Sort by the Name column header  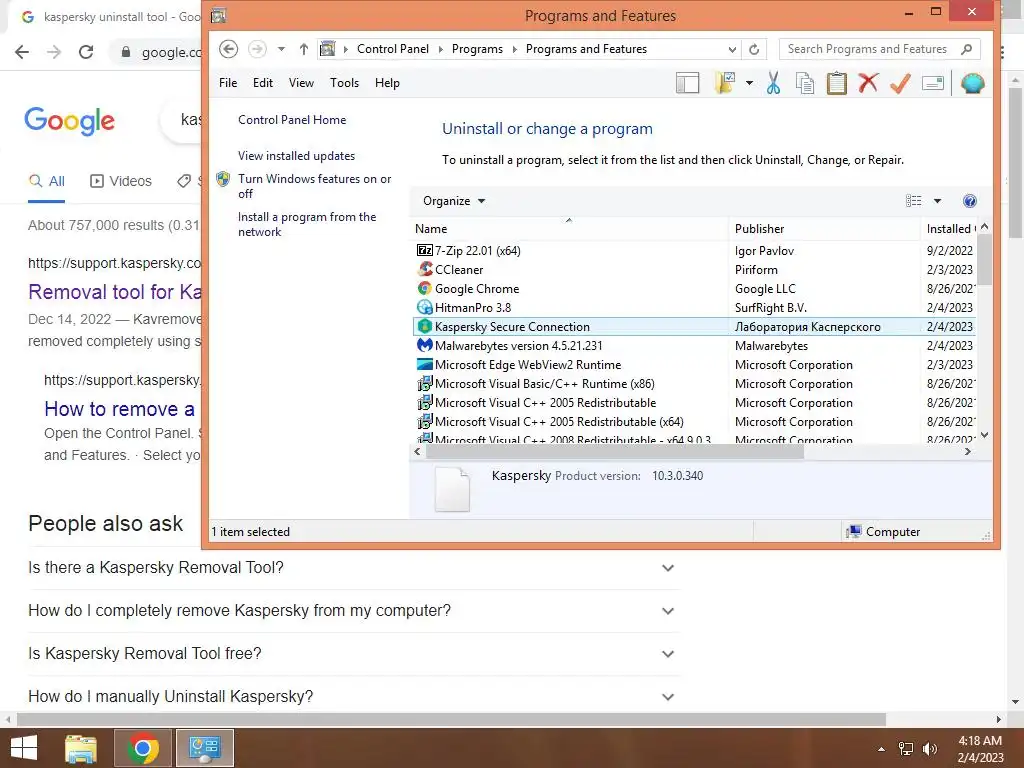pyautogui.click(x=568, y=229)
